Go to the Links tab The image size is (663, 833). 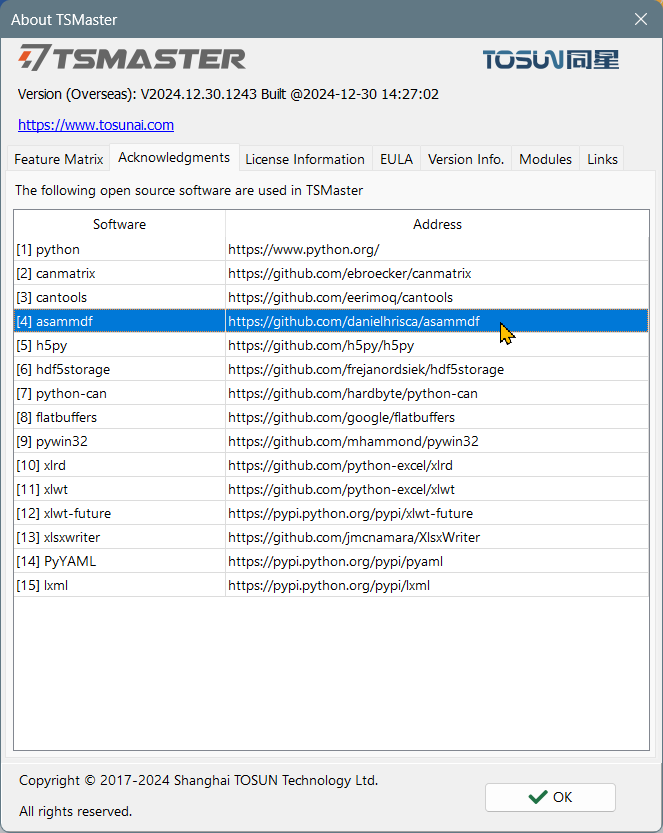click(x=602, y=159)
